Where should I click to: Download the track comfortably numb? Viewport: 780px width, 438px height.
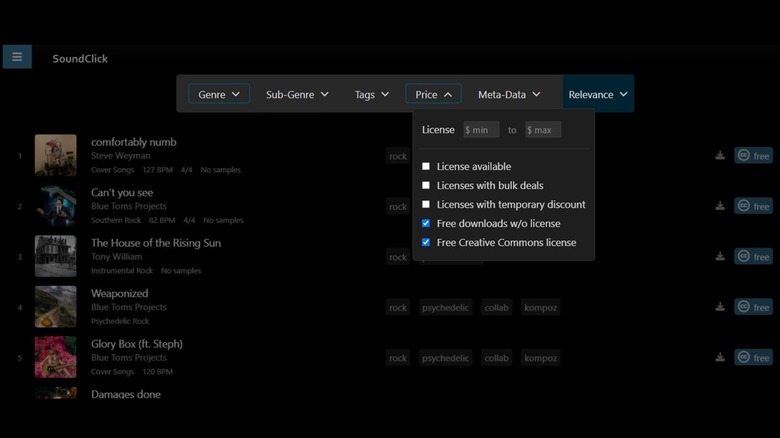coord(719,155)
